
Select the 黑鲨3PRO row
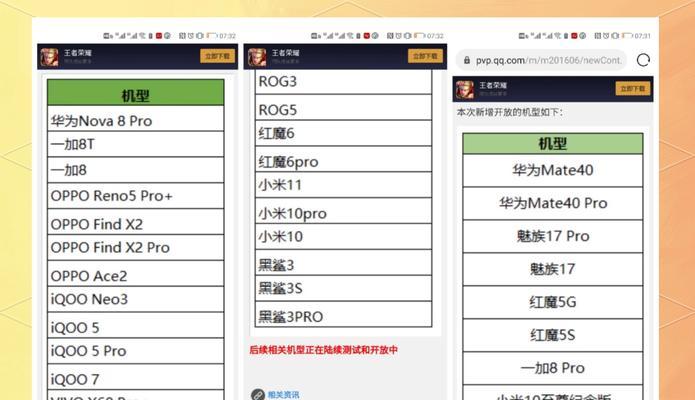click(x=344, y=314)
